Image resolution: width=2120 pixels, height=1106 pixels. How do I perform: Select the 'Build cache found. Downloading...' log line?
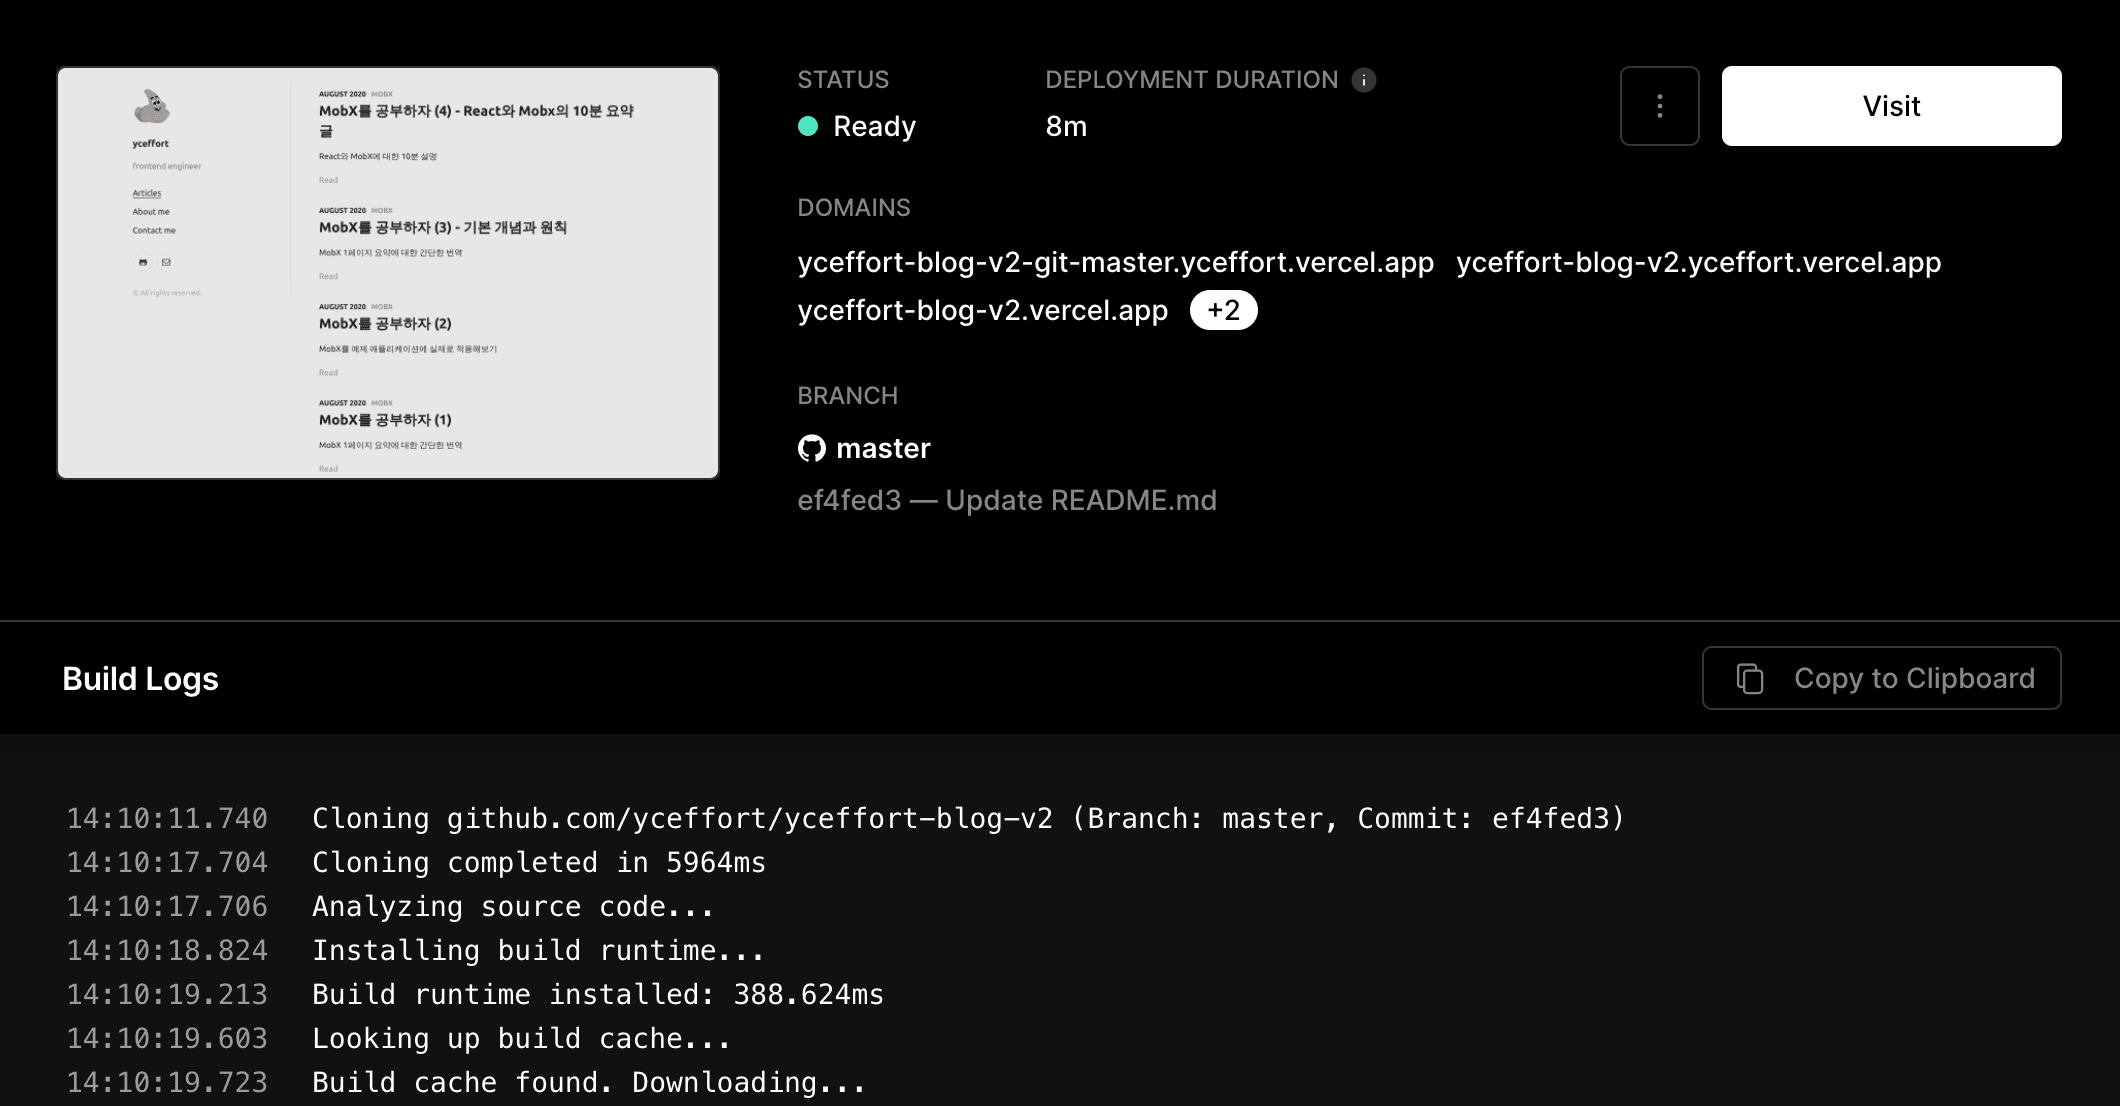click(588, 1082)
